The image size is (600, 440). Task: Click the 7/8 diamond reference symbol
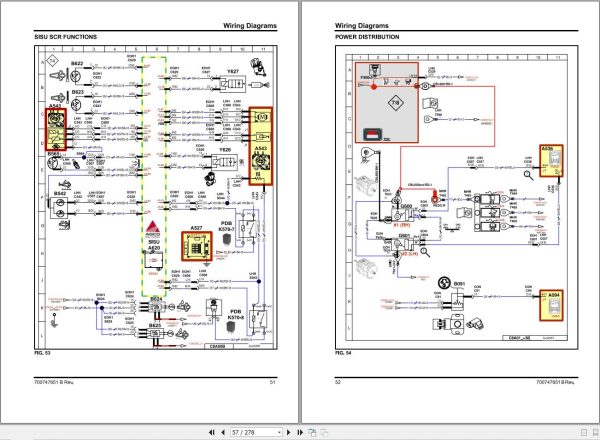tap(396, 103)
